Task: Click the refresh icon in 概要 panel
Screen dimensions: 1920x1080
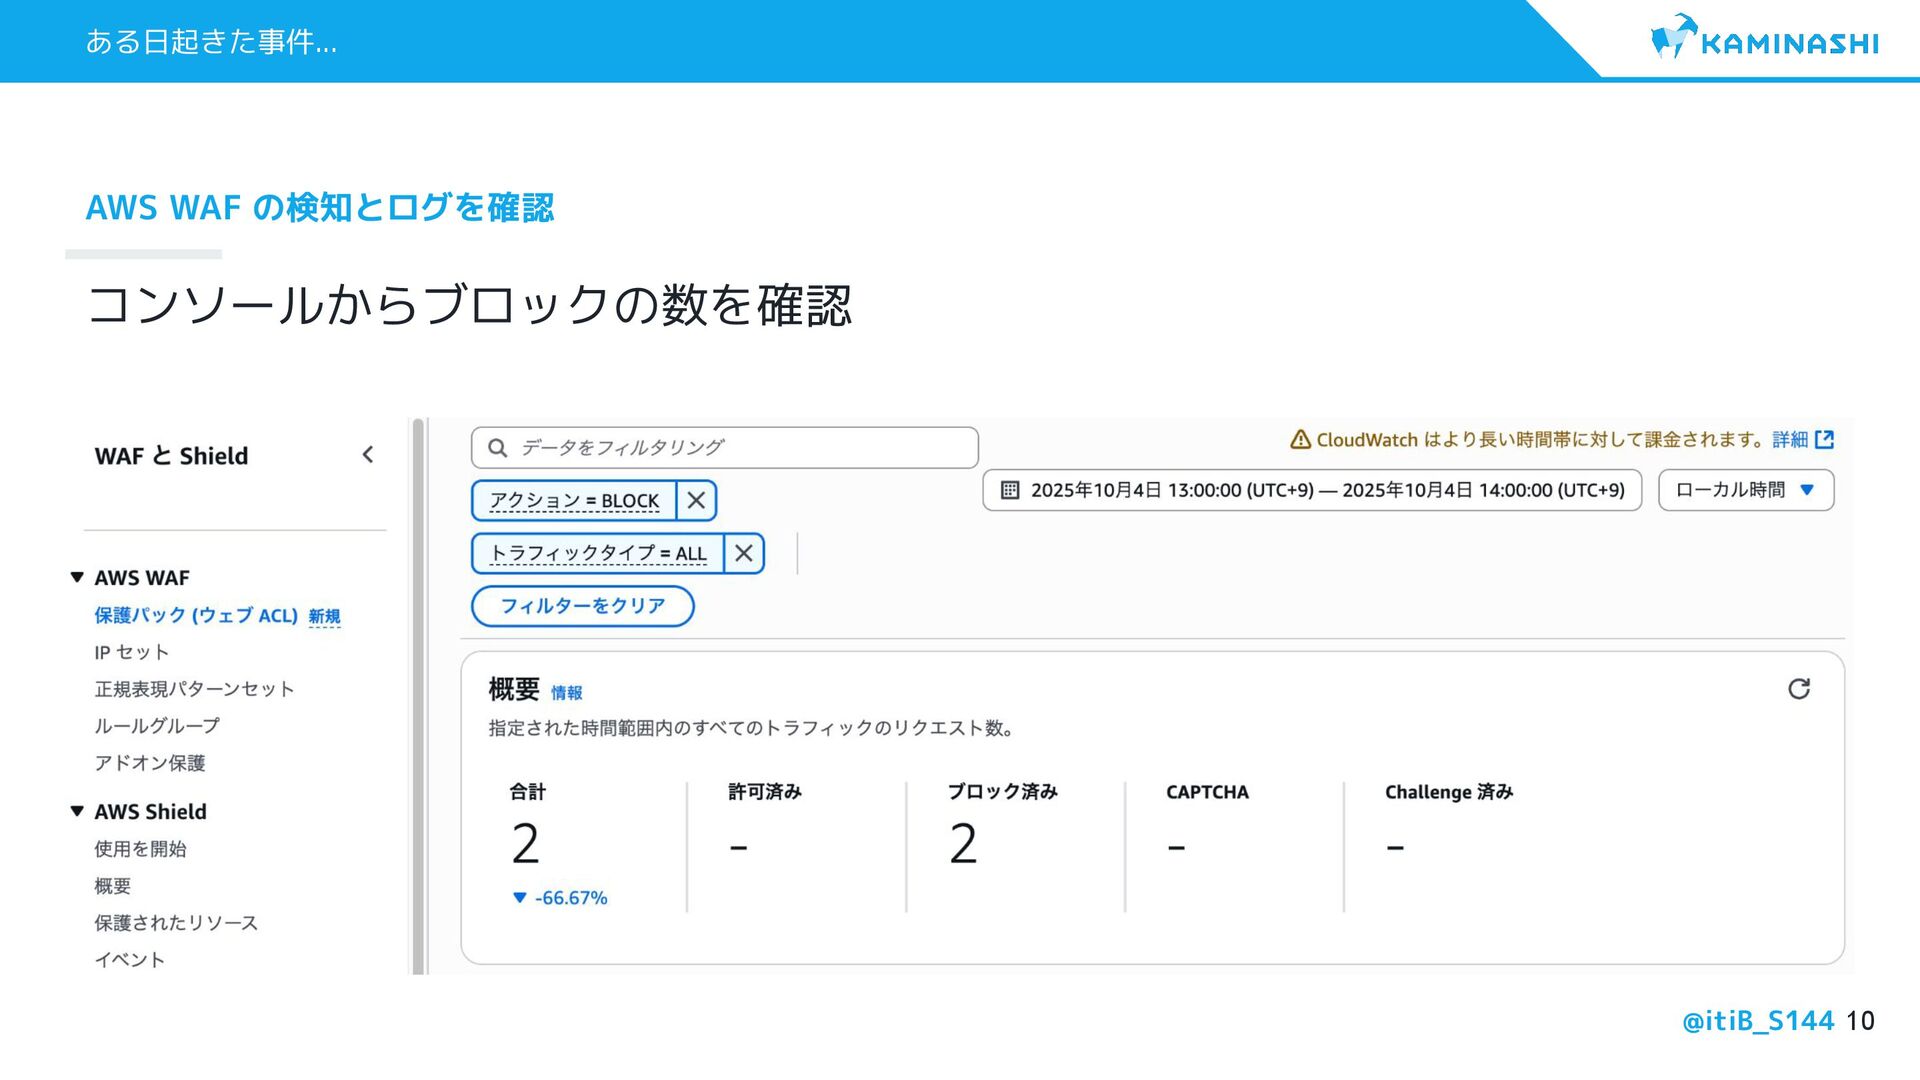Action: point(1798,689)
